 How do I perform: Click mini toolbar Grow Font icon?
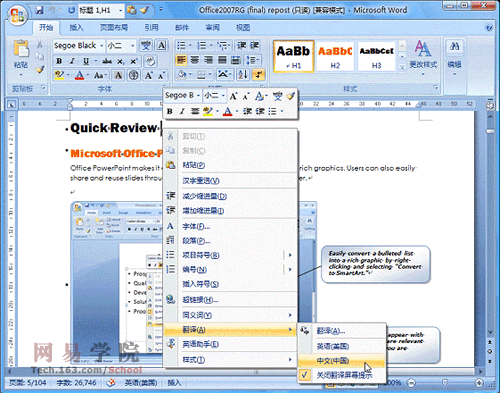coord(233,96)
